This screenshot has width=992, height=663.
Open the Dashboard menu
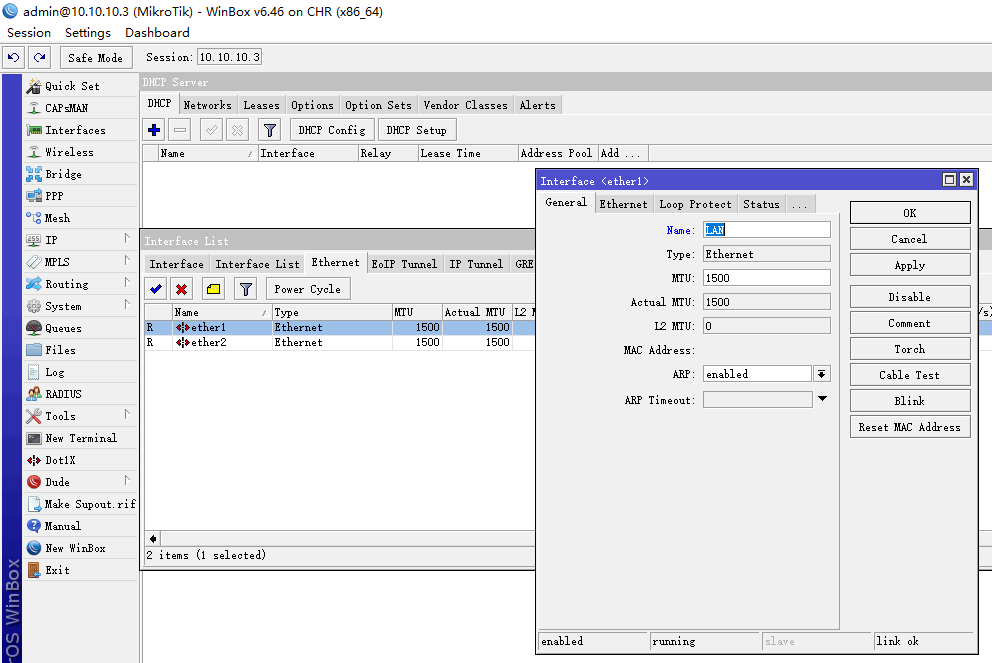point(157,33)
